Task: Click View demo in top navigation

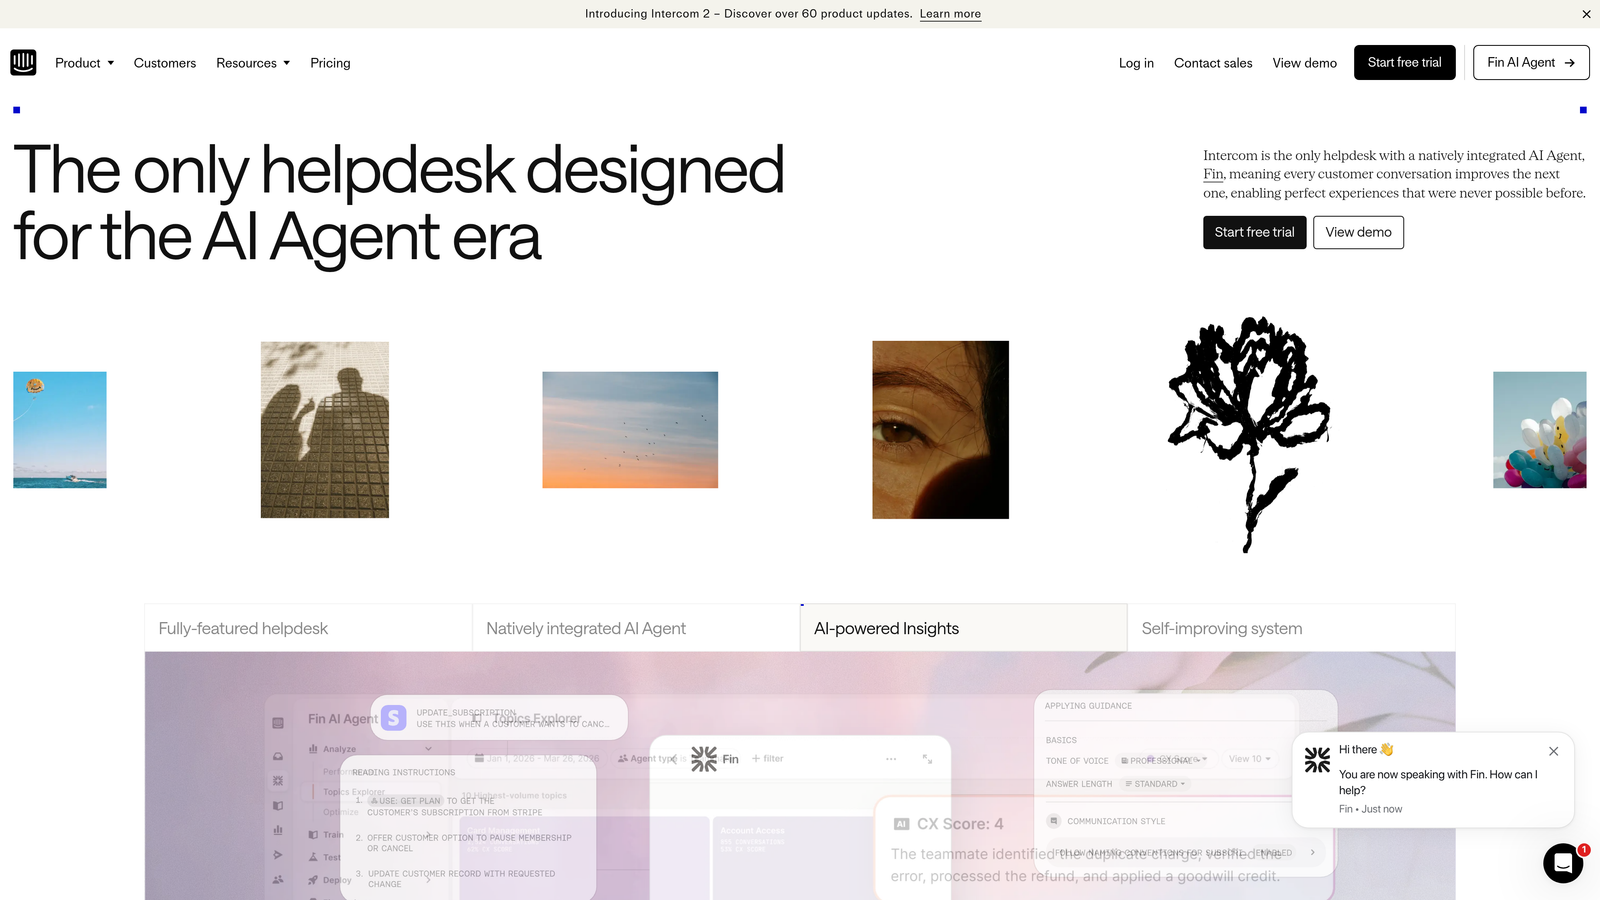Action: point(1304,63)
